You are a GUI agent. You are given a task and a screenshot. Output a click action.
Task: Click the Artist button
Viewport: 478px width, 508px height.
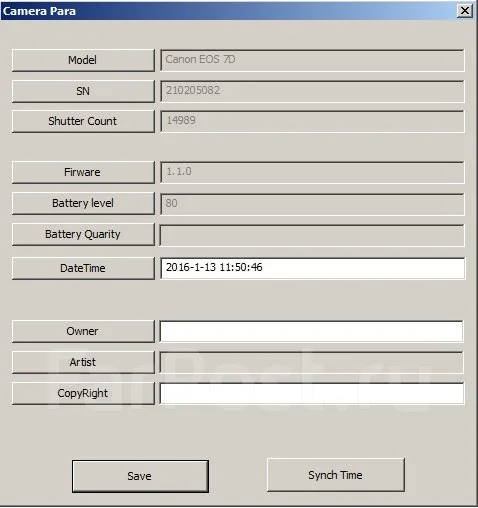pyautogui.click(x=83, y=362)
